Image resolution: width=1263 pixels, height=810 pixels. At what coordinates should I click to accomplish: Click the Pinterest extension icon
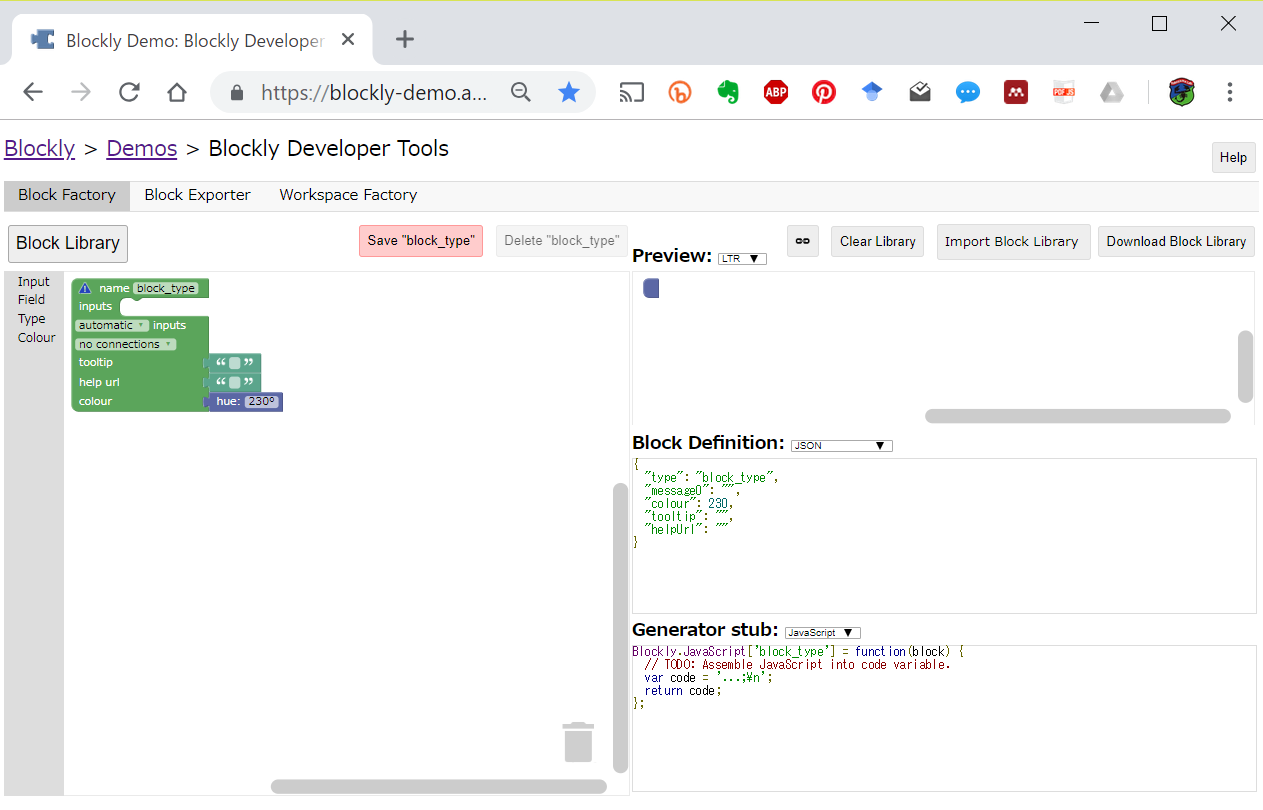click(823, 92)
